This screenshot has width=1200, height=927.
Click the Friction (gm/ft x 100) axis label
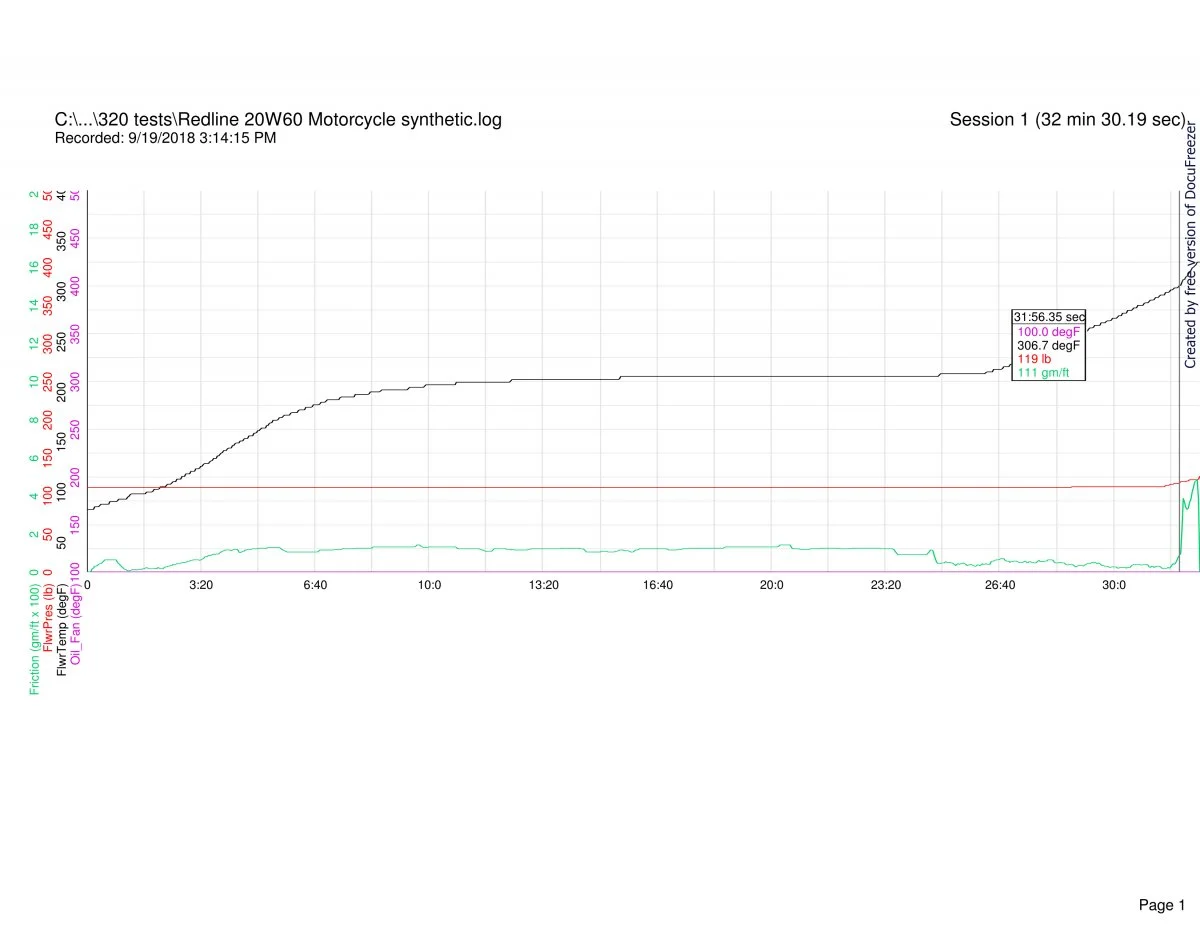35,639
